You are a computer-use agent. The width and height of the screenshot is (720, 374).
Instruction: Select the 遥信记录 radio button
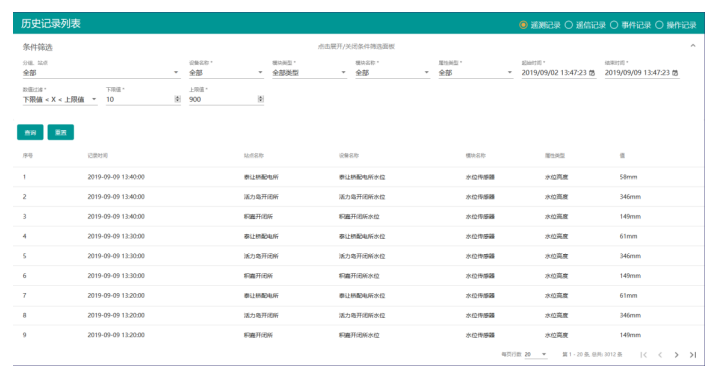pyautogui.click(x=568, y=25)
